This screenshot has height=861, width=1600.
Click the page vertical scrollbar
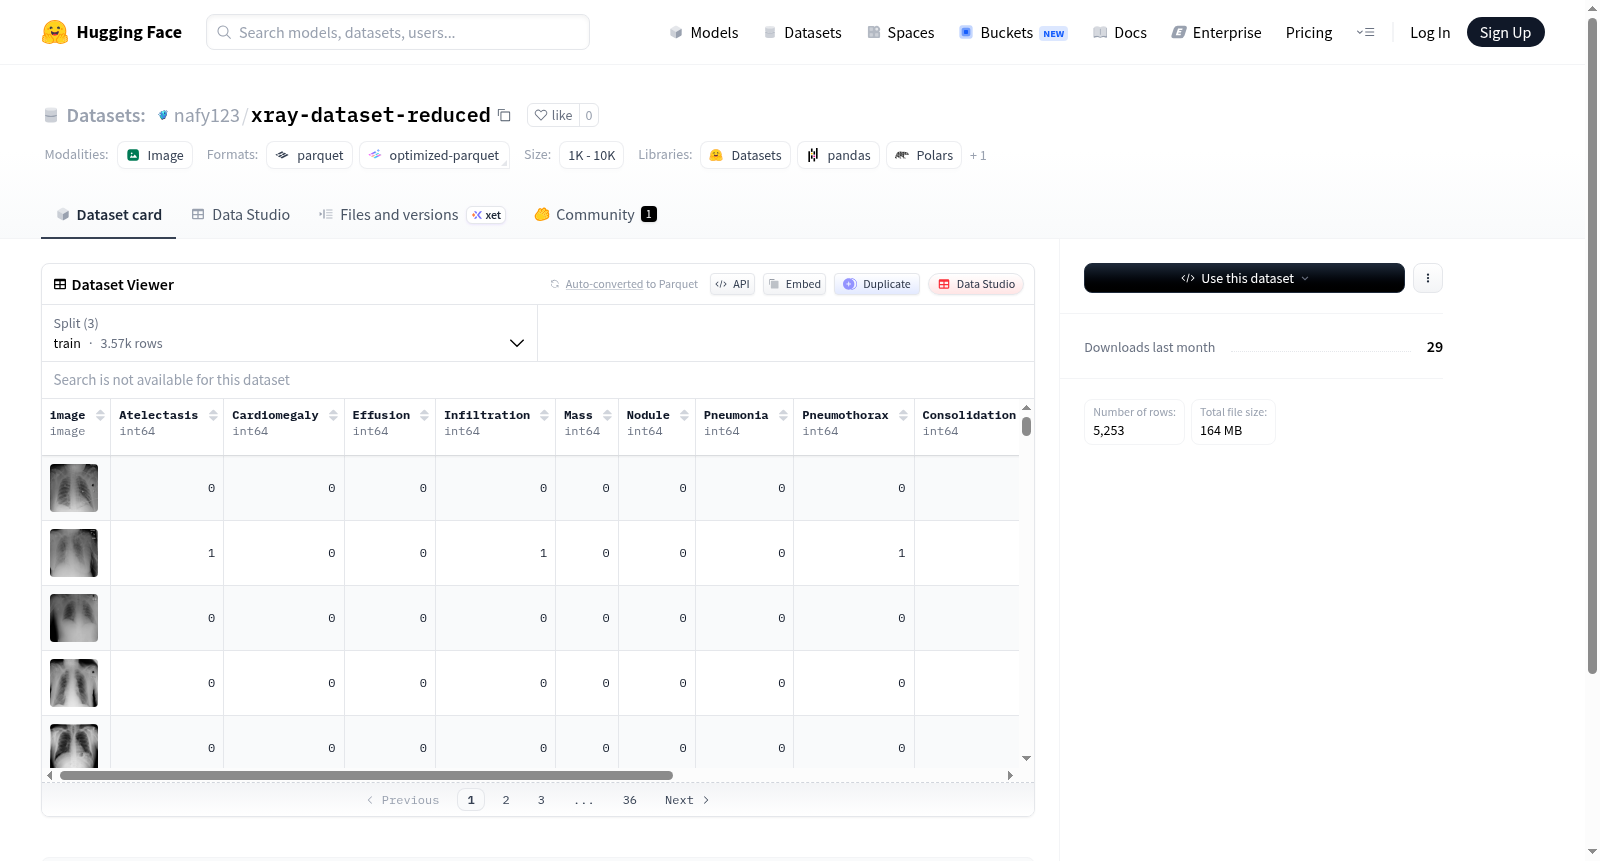(x=1592, y=345)
